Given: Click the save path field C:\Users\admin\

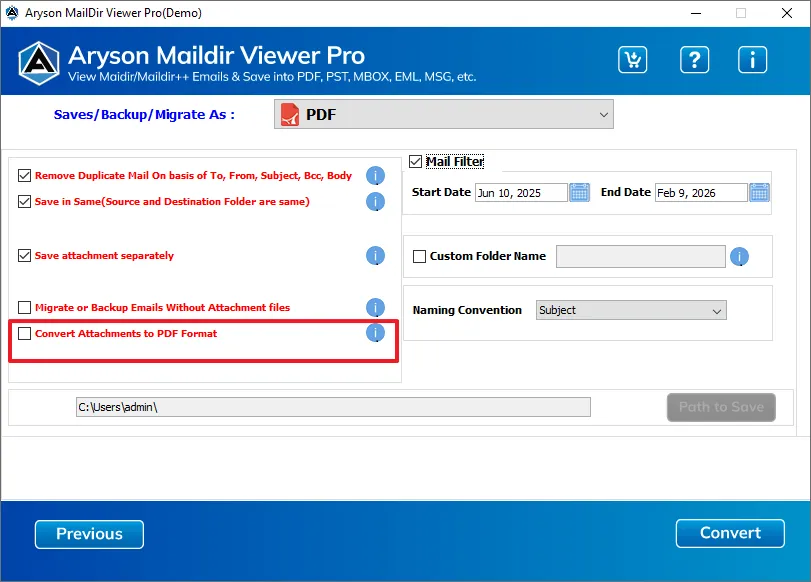Looking at the screenshot, I should (333, 407).
